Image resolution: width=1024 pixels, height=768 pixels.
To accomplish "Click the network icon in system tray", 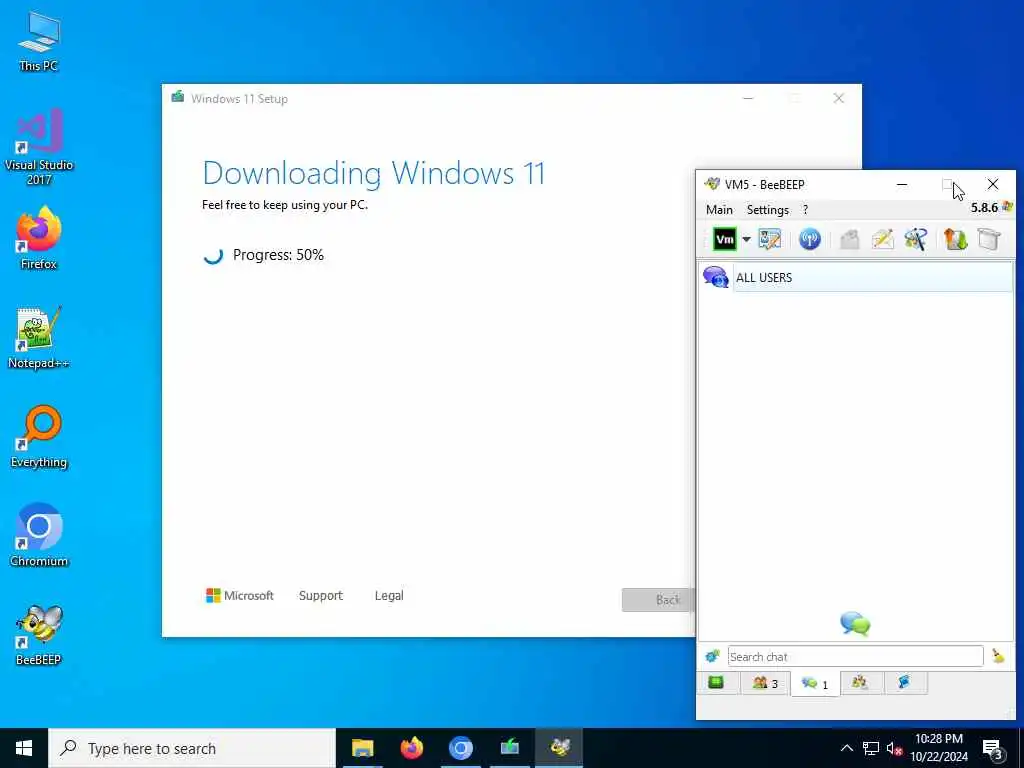I will 871,748.
